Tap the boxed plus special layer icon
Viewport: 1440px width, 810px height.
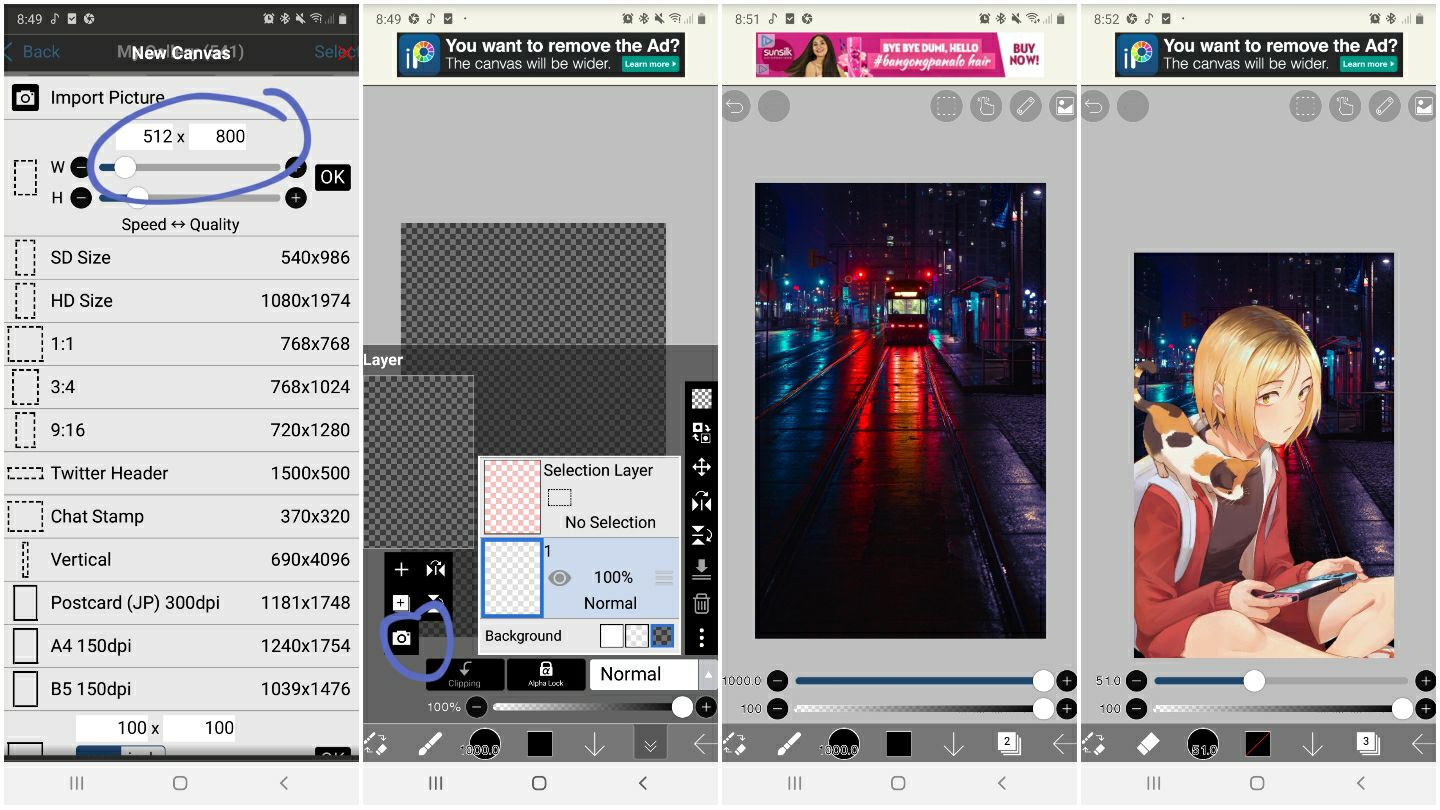point(401,602)
